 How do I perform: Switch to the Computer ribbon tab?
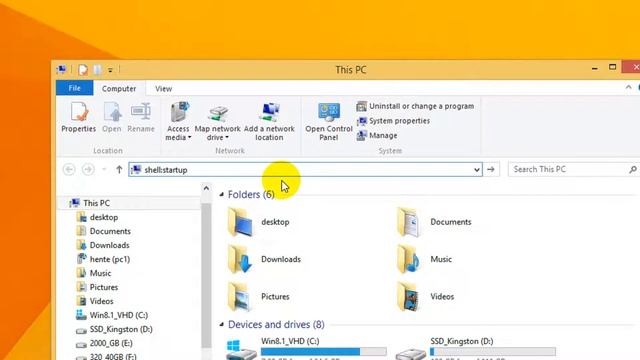click(x=119, y=89)
